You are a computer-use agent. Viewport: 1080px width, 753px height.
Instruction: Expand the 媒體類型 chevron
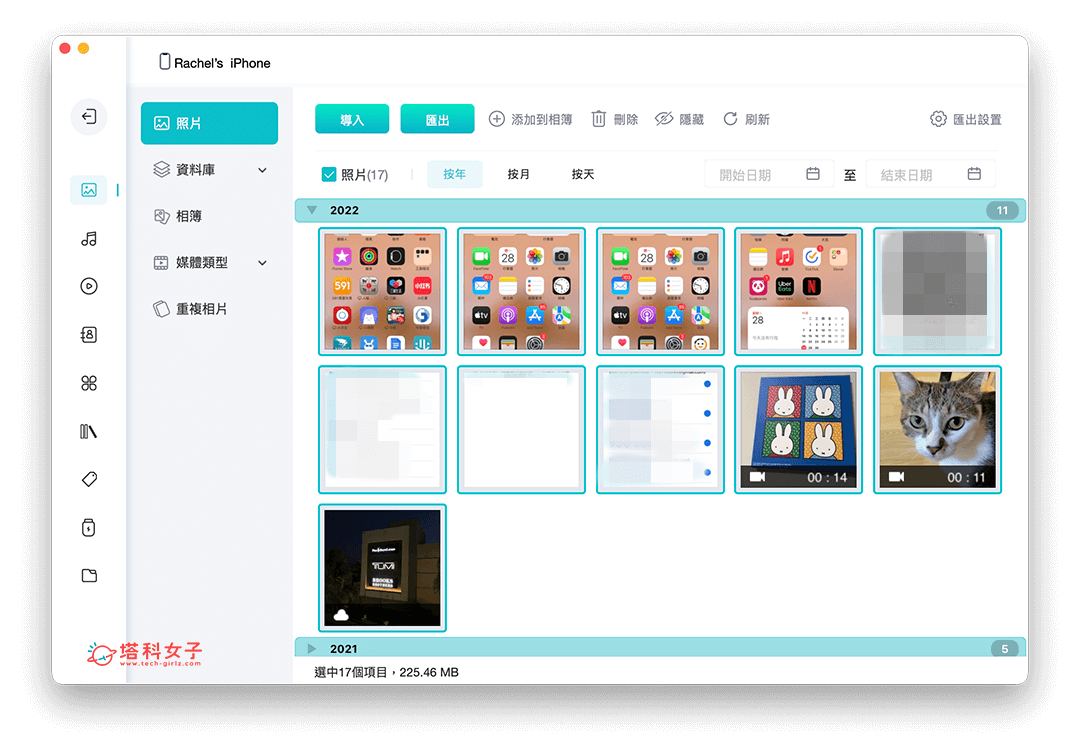click(262, 262)
